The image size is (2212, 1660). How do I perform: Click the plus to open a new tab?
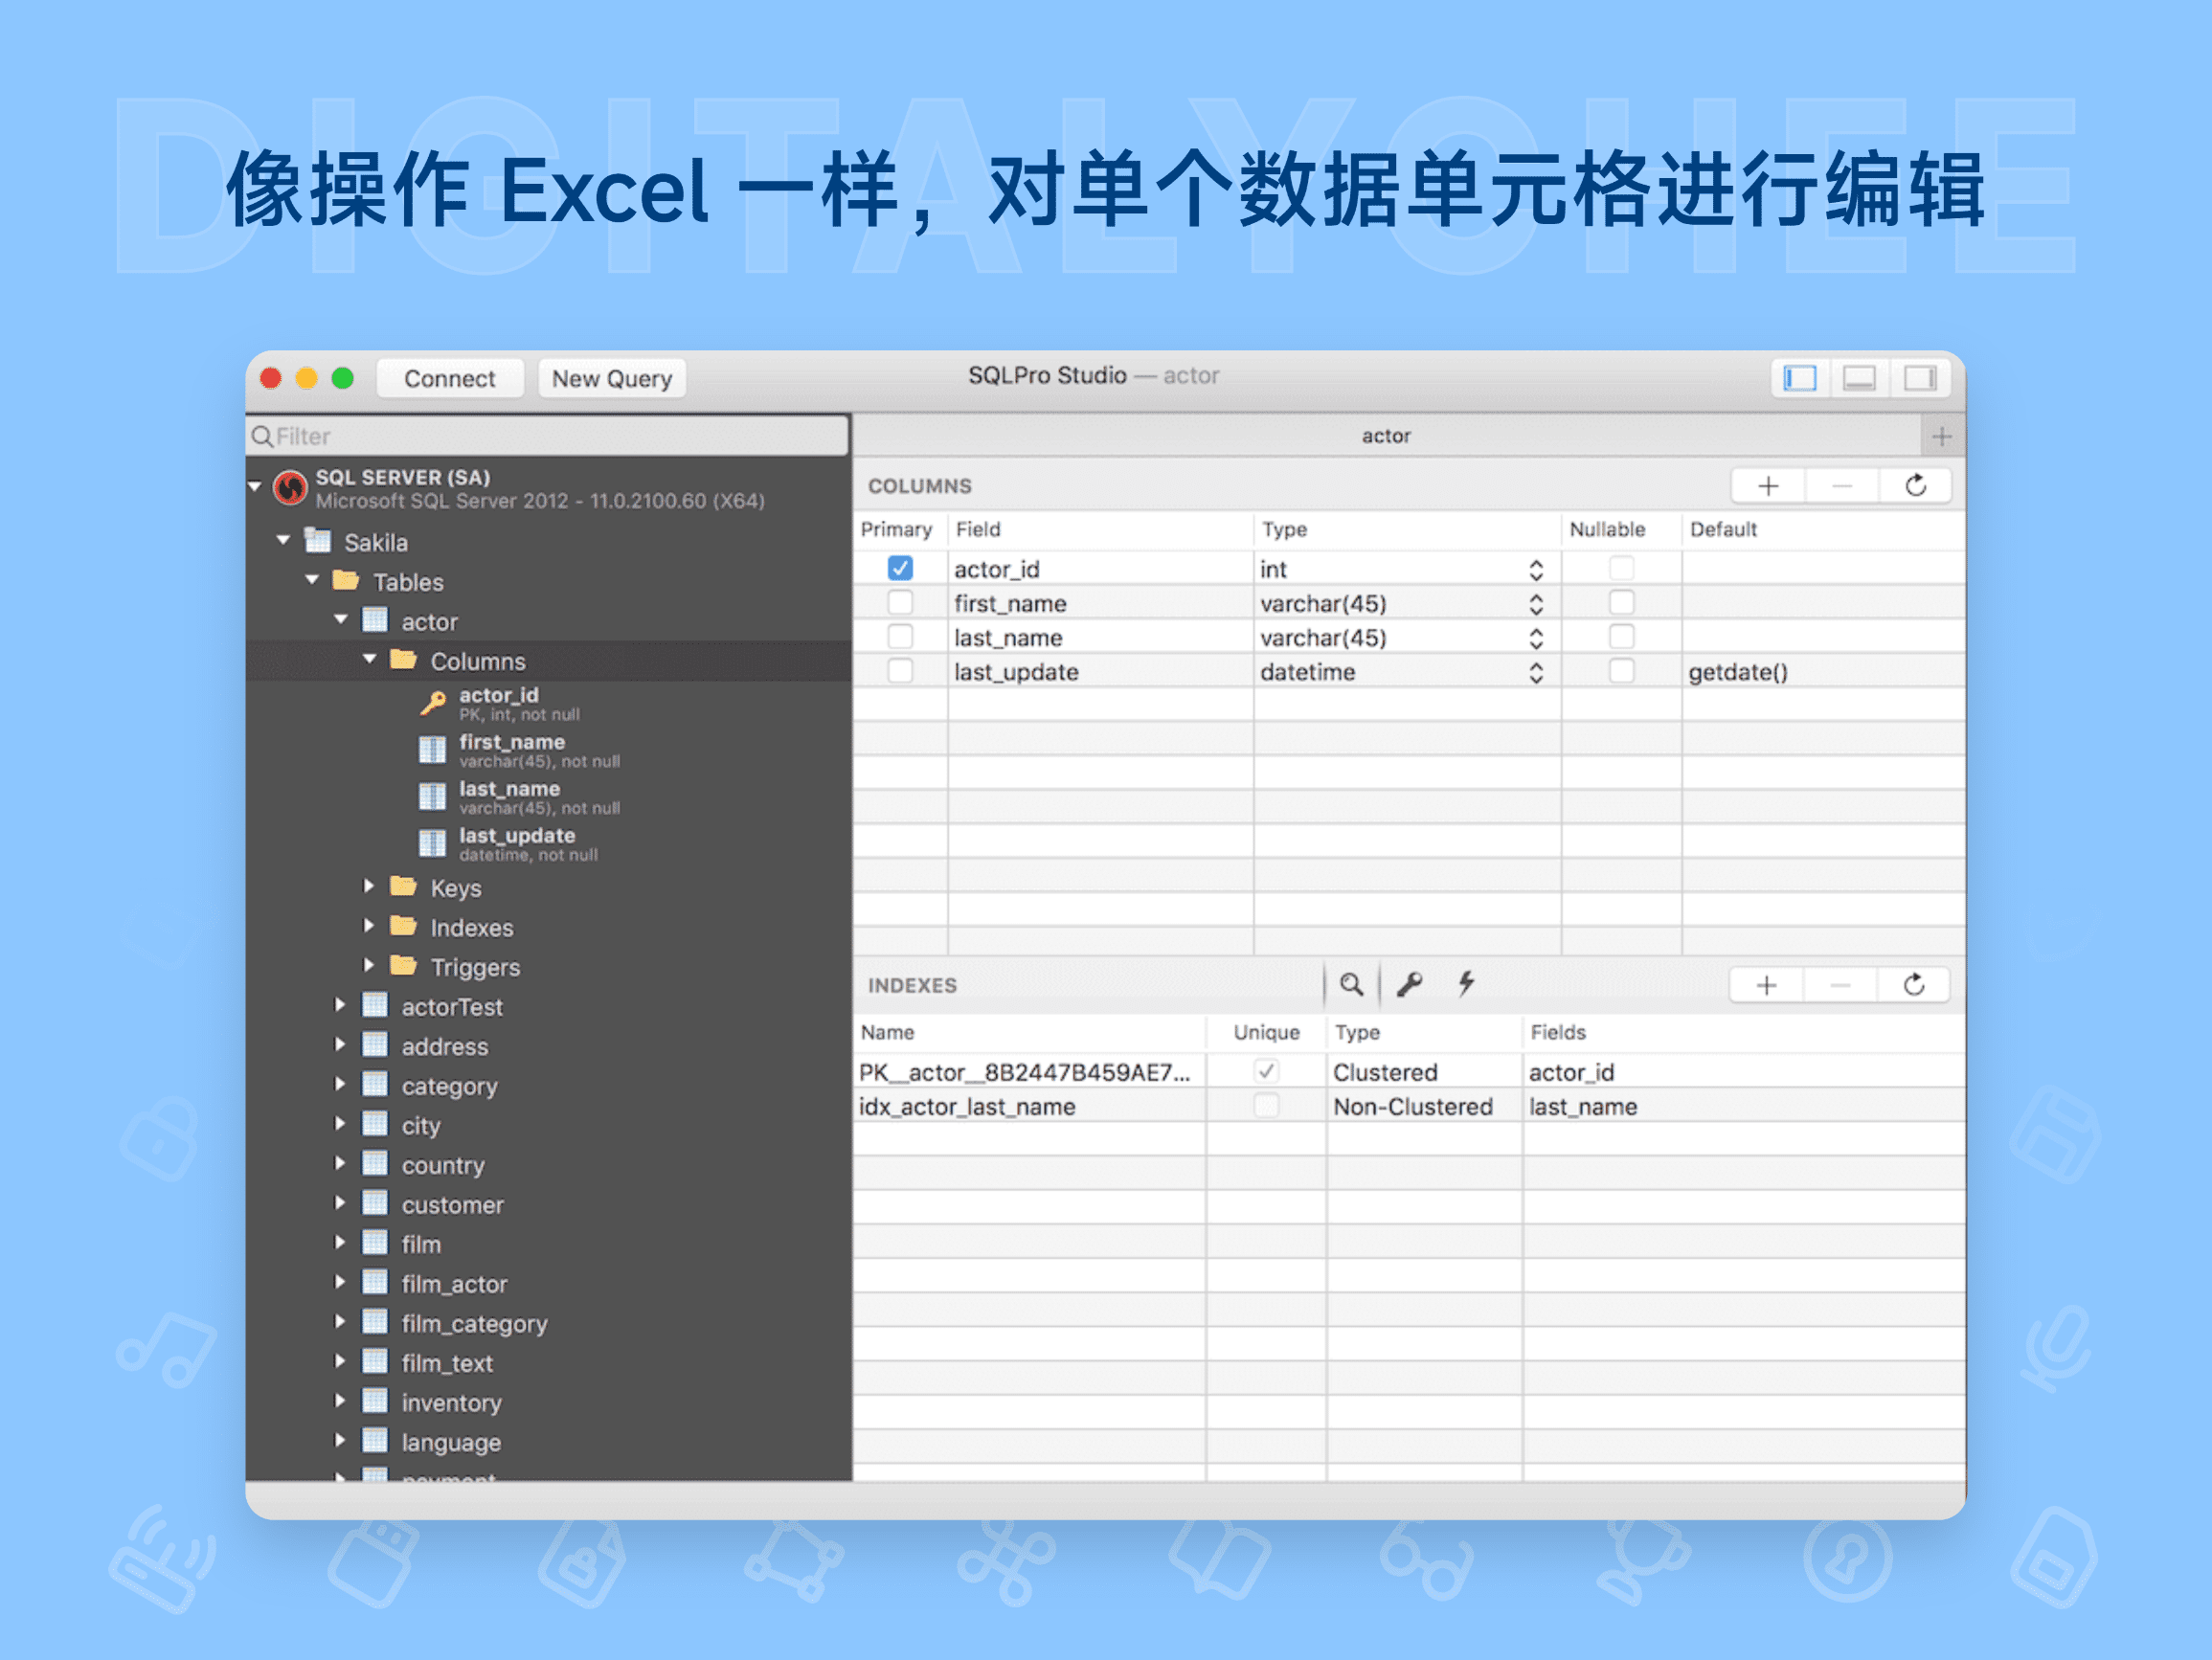[1942, 435]
